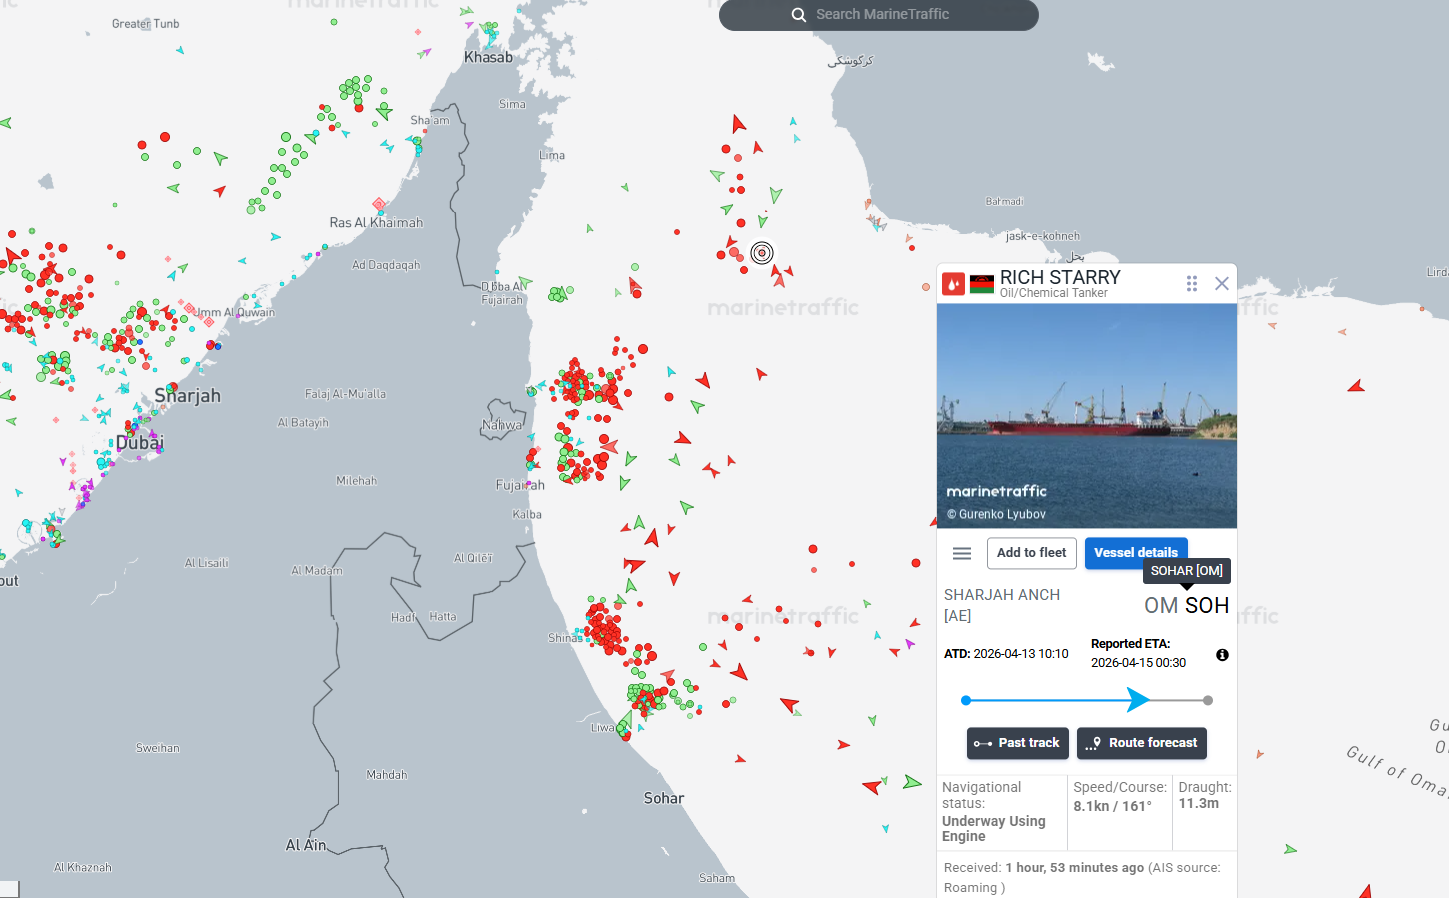
Task: Click the green vessel arrow right of the Received text
Action: click(x=1290, y=849)
